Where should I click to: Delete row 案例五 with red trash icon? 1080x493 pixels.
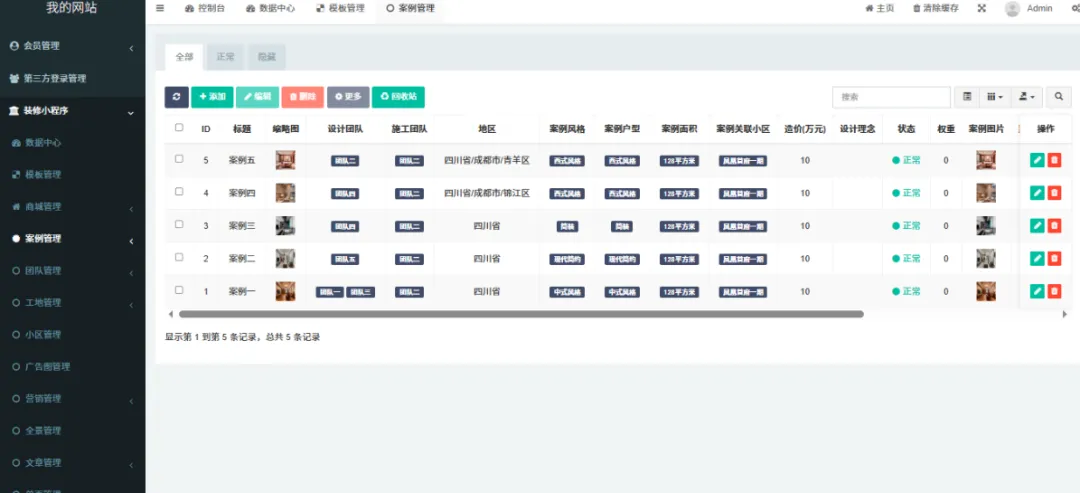coord(1054,160)
